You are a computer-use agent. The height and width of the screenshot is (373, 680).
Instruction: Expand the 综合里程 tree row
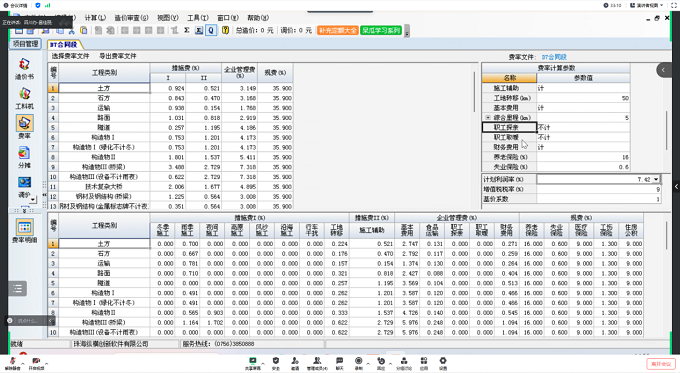[488, 118]
